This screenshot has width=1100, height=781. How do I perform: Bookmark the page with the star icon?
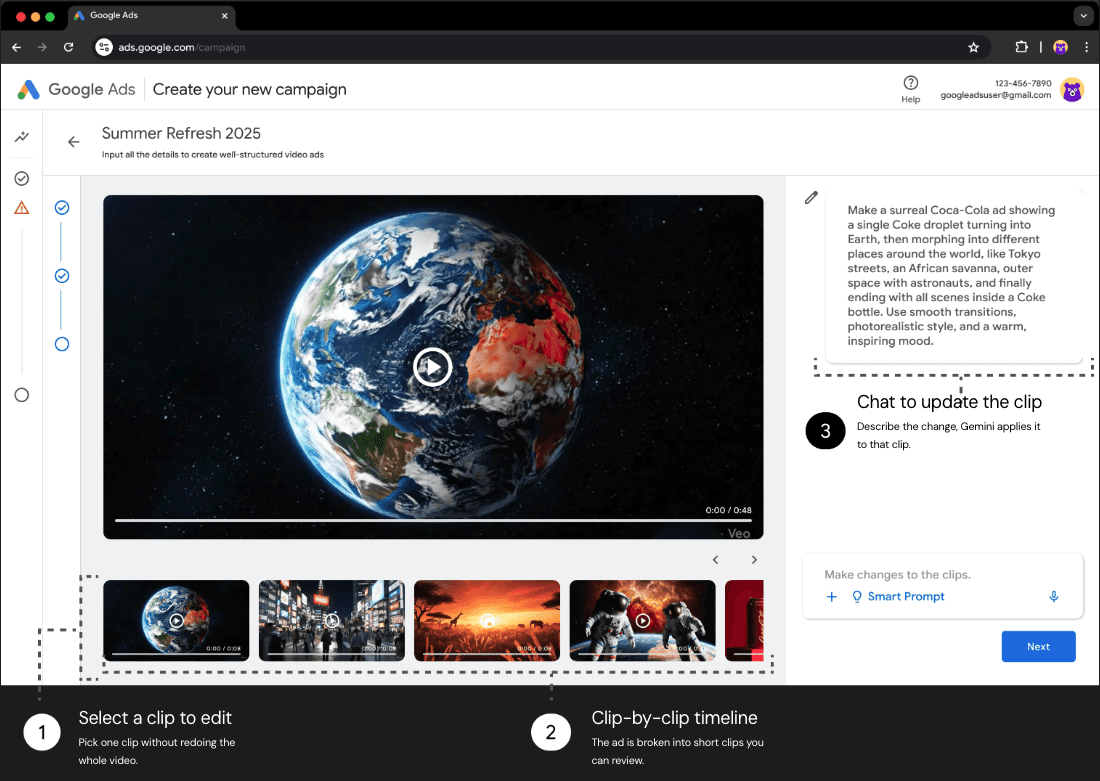(x=973, y=47)
